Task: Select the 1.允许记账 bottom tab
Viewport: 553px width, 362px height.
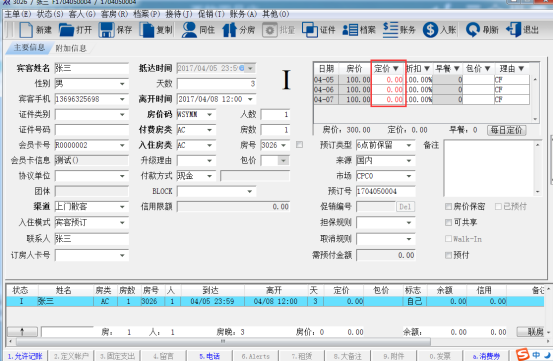Action: 25,356
